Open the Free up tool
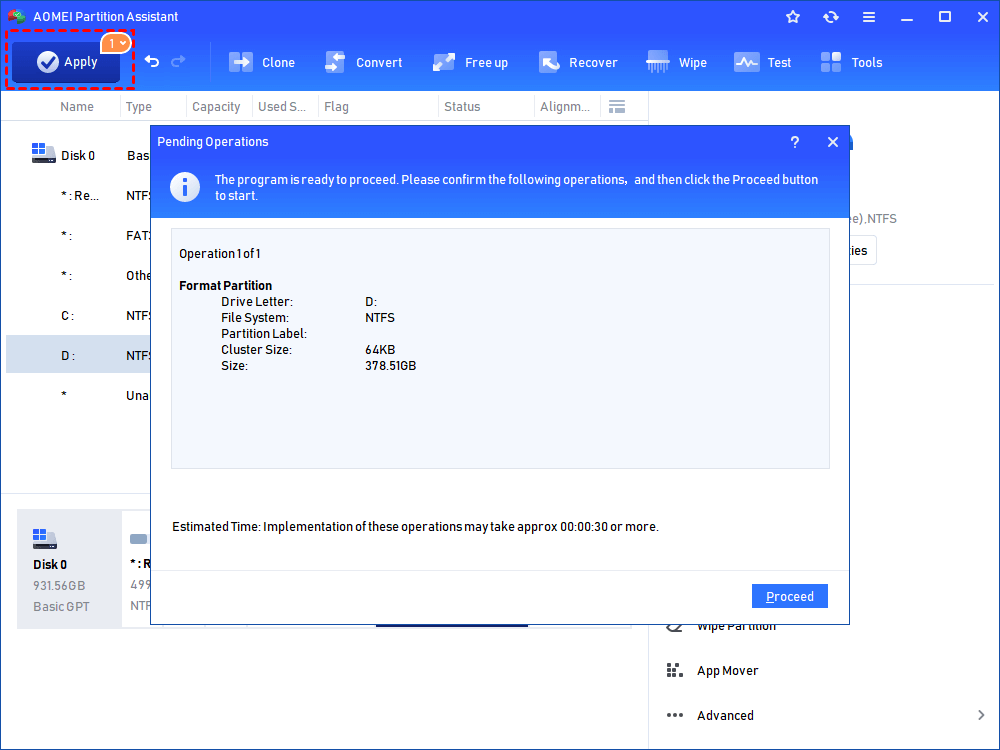This screenshot has width=1000, height=750. [x=471, y=62]
